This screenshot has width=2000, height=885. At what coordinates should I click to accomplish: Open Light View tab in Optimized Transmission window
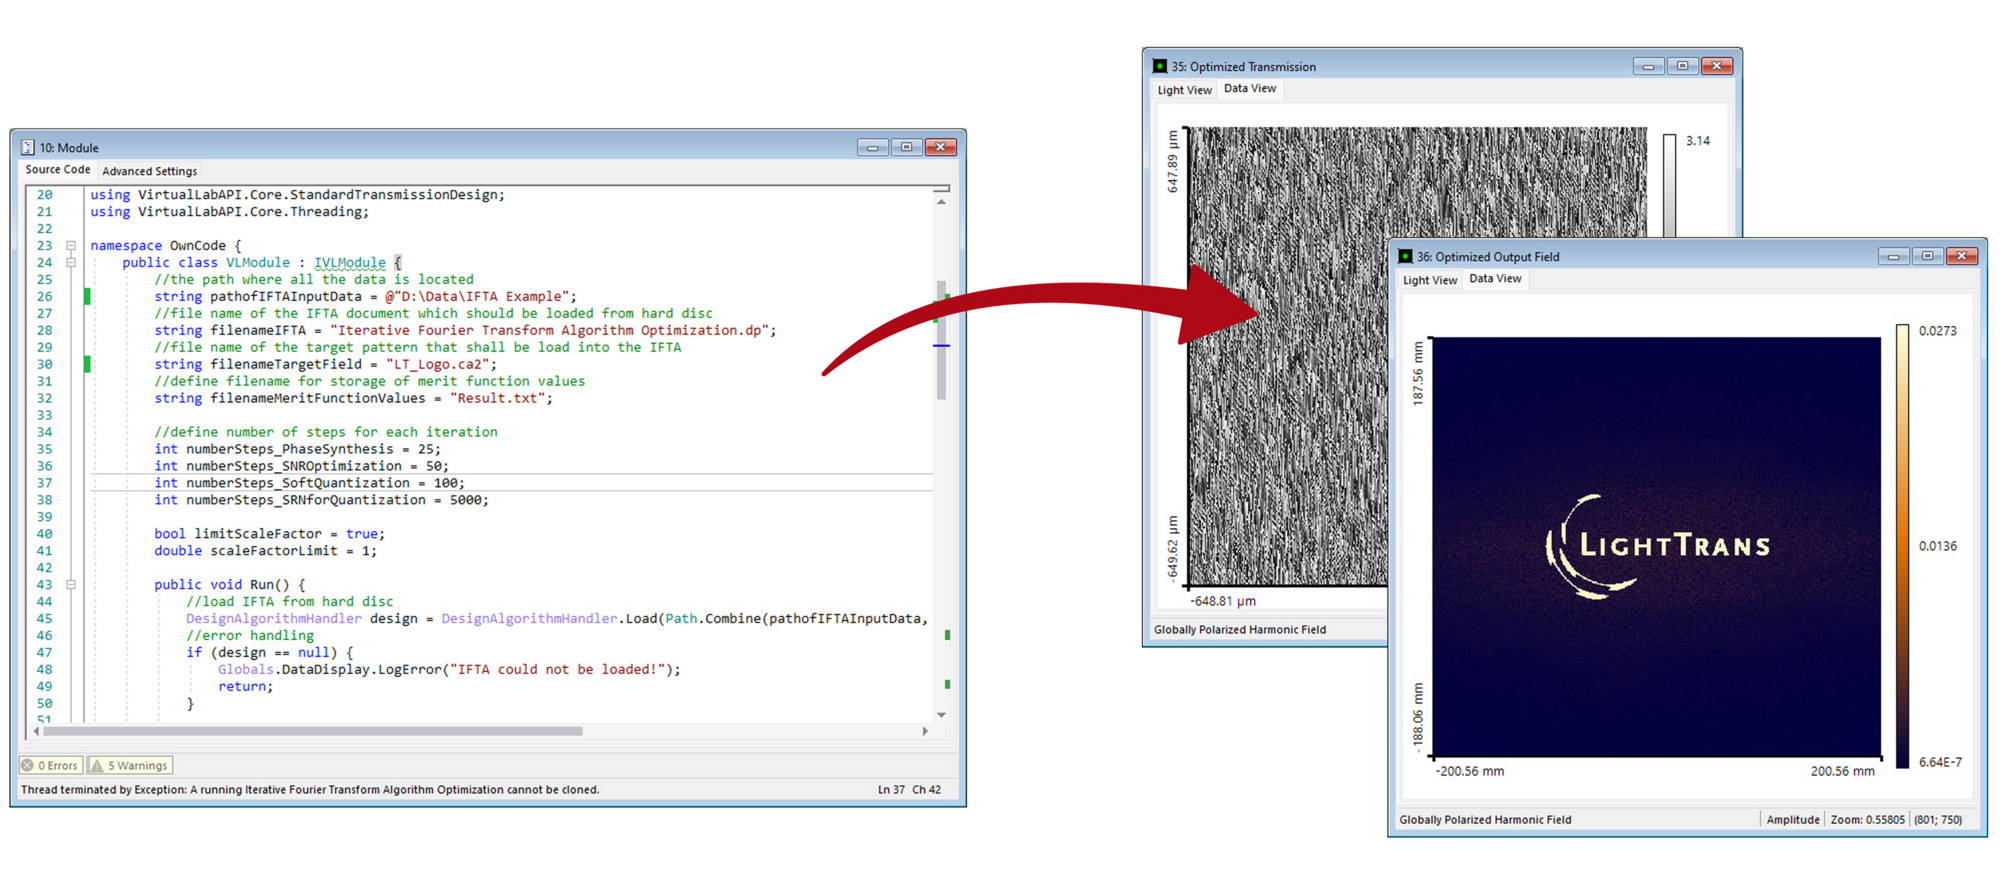point(1184,90)
